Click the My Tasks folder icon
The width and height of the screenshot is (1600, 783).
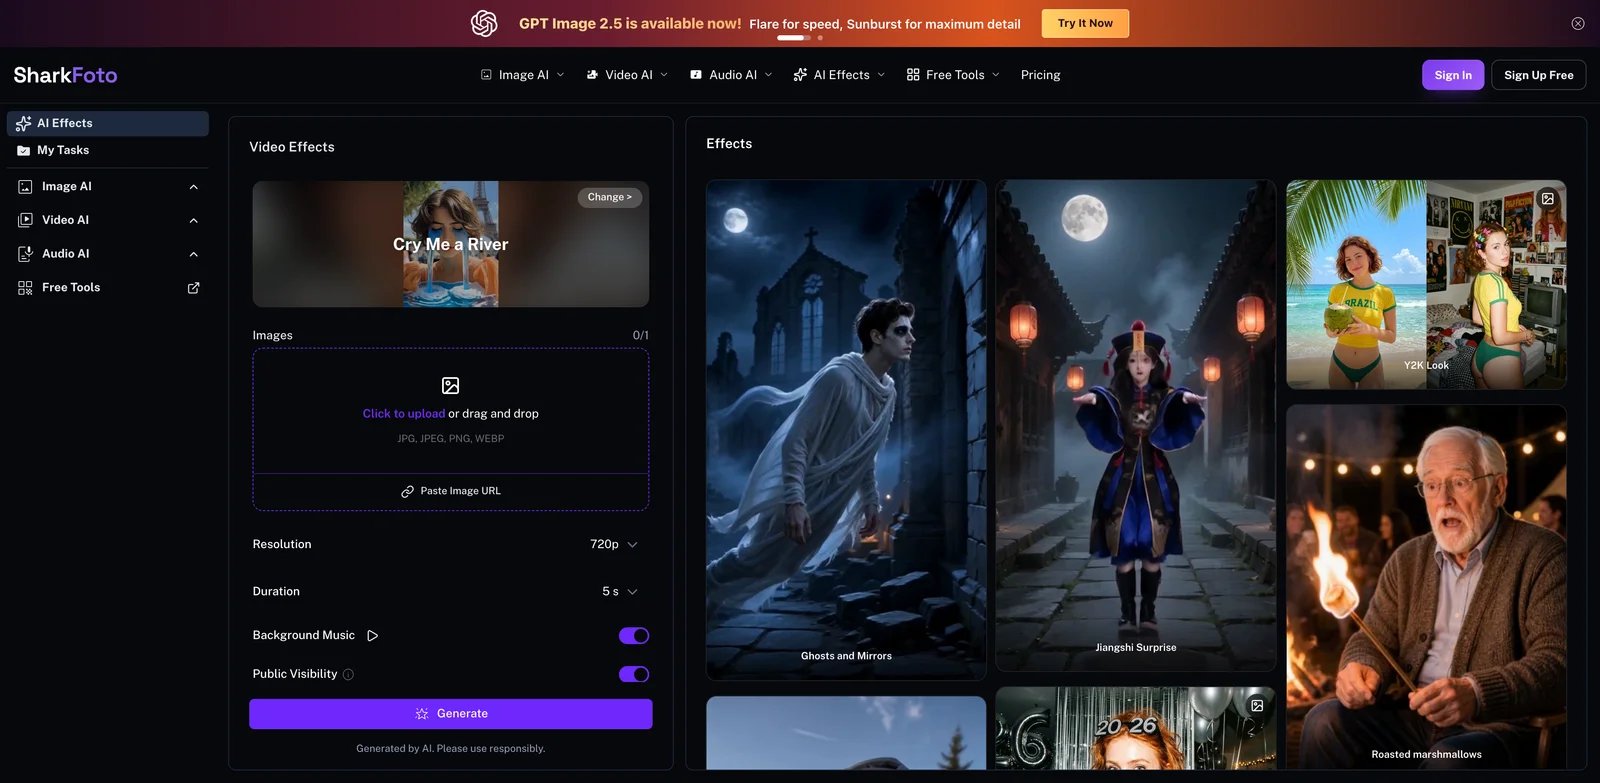pos(23,151)
